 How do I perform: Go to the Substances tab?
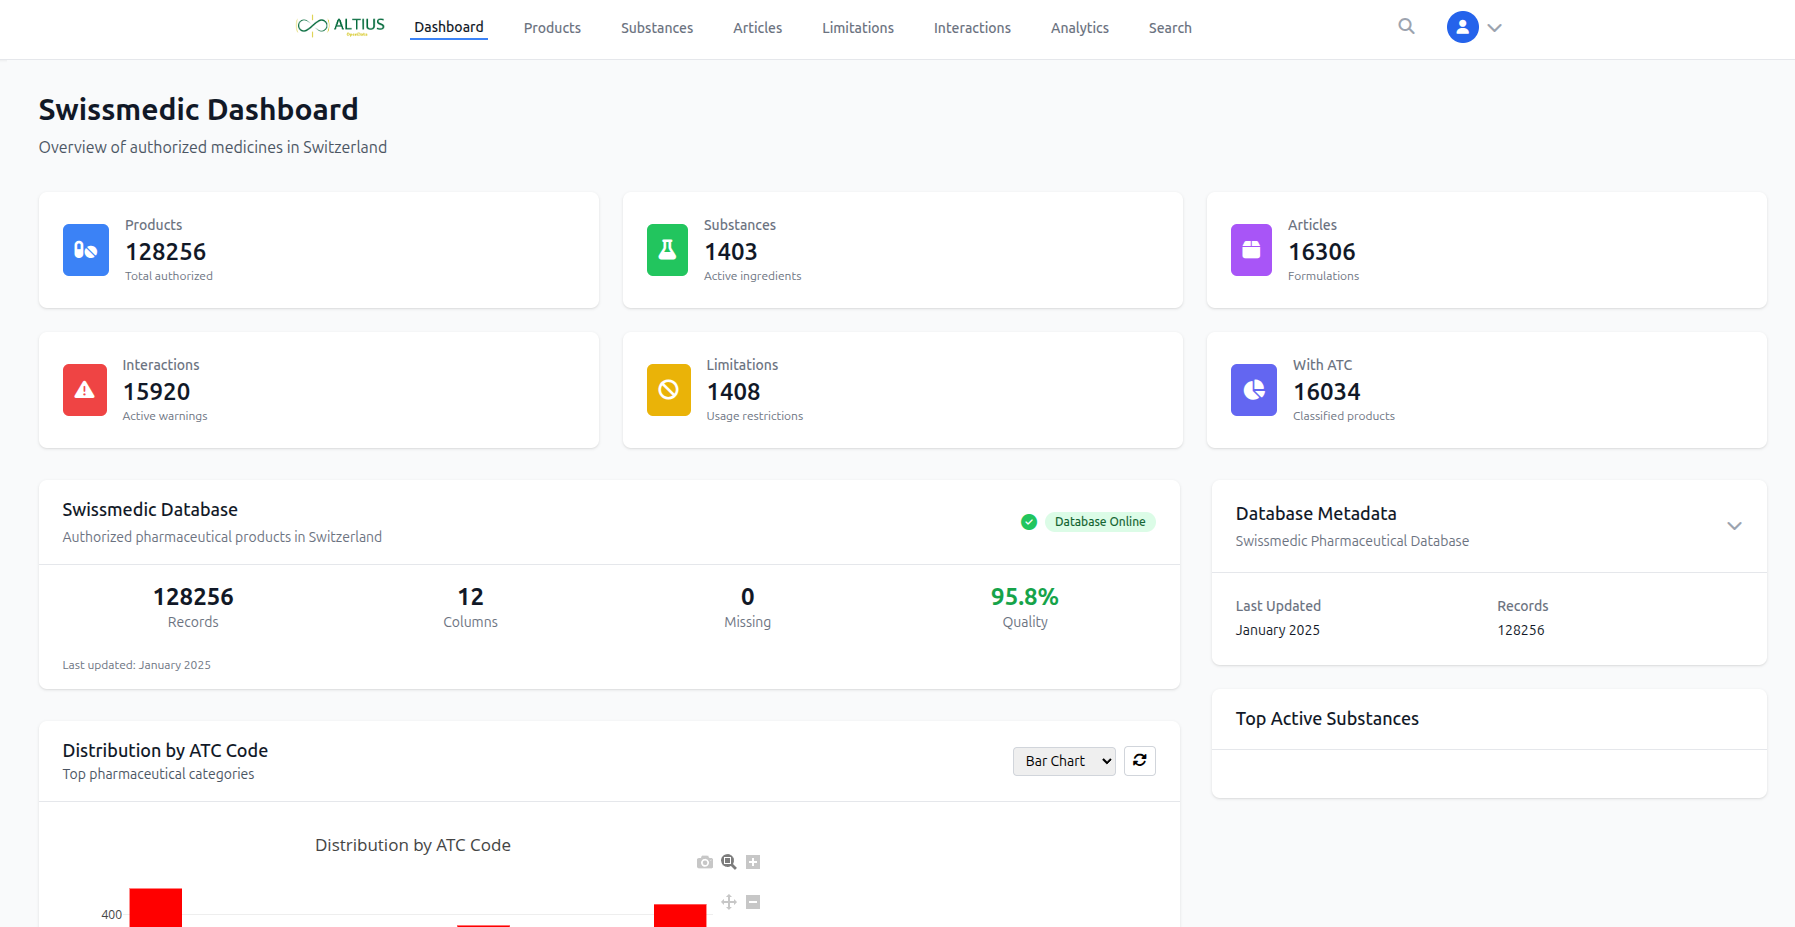pyautogui.click(x=656, y=28)
